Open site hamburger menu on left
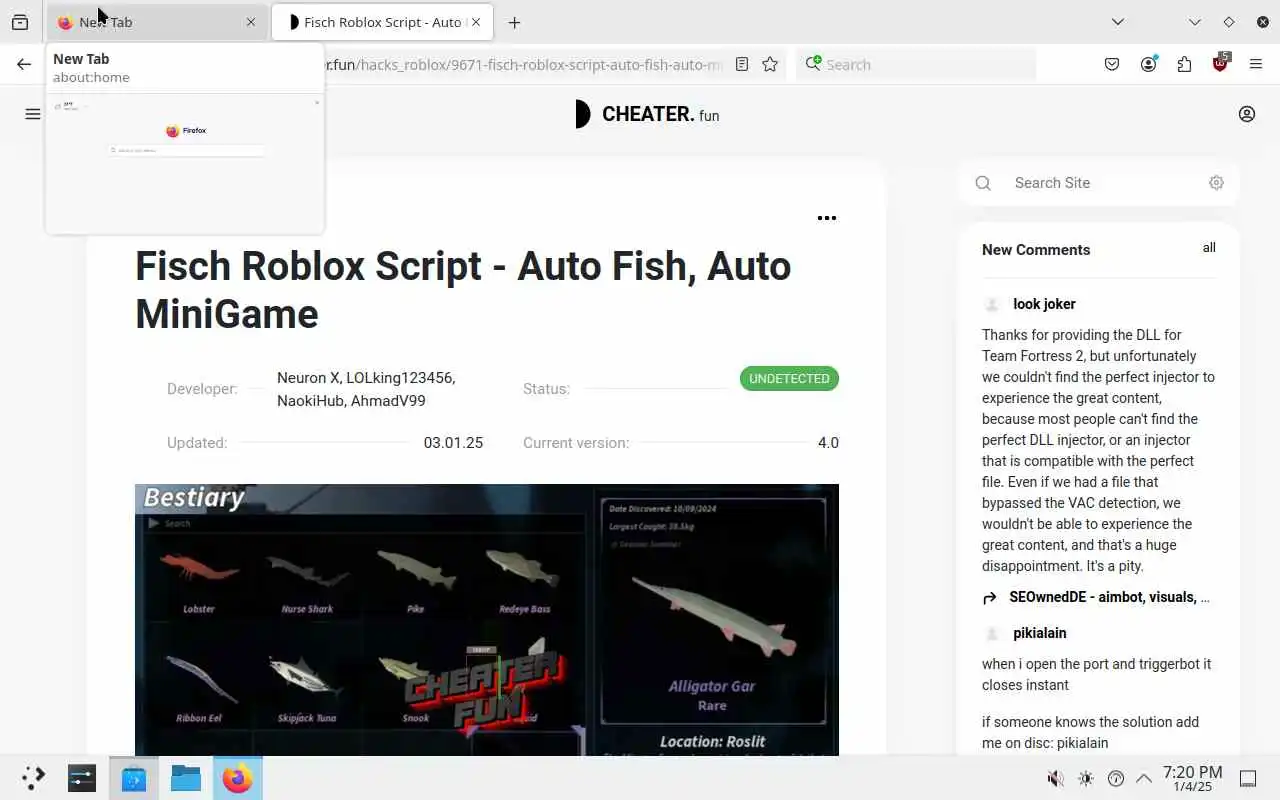This screenshot has width=1280, height=800. click(33, 114)
